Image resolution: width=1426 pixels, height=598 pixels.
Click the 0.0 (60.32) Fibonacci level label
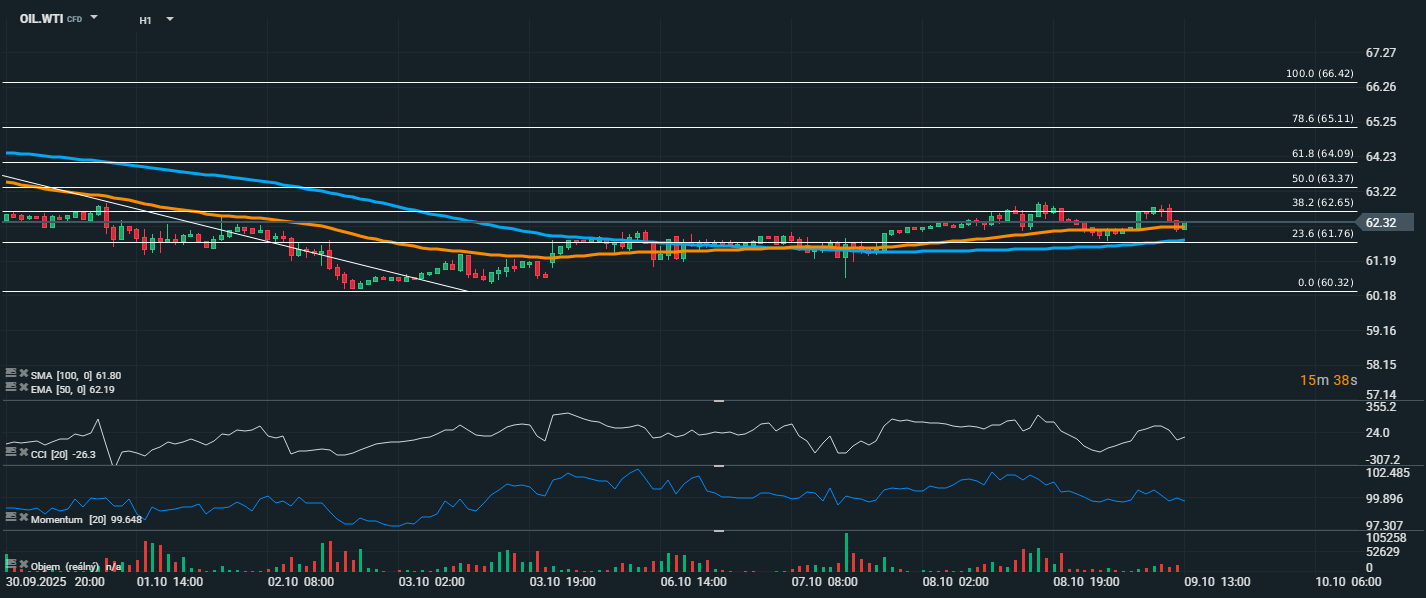[1325, 283]
